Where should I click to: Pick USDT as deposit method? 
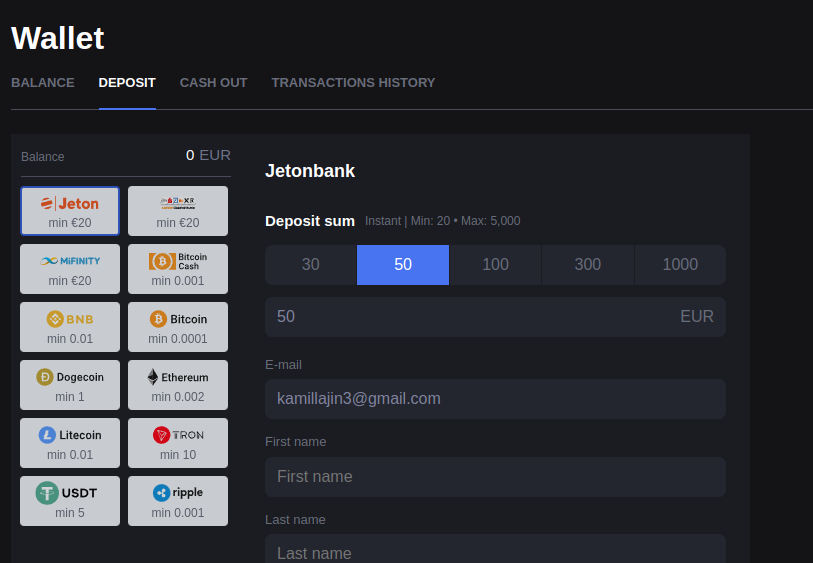click(x=70, y=501)
